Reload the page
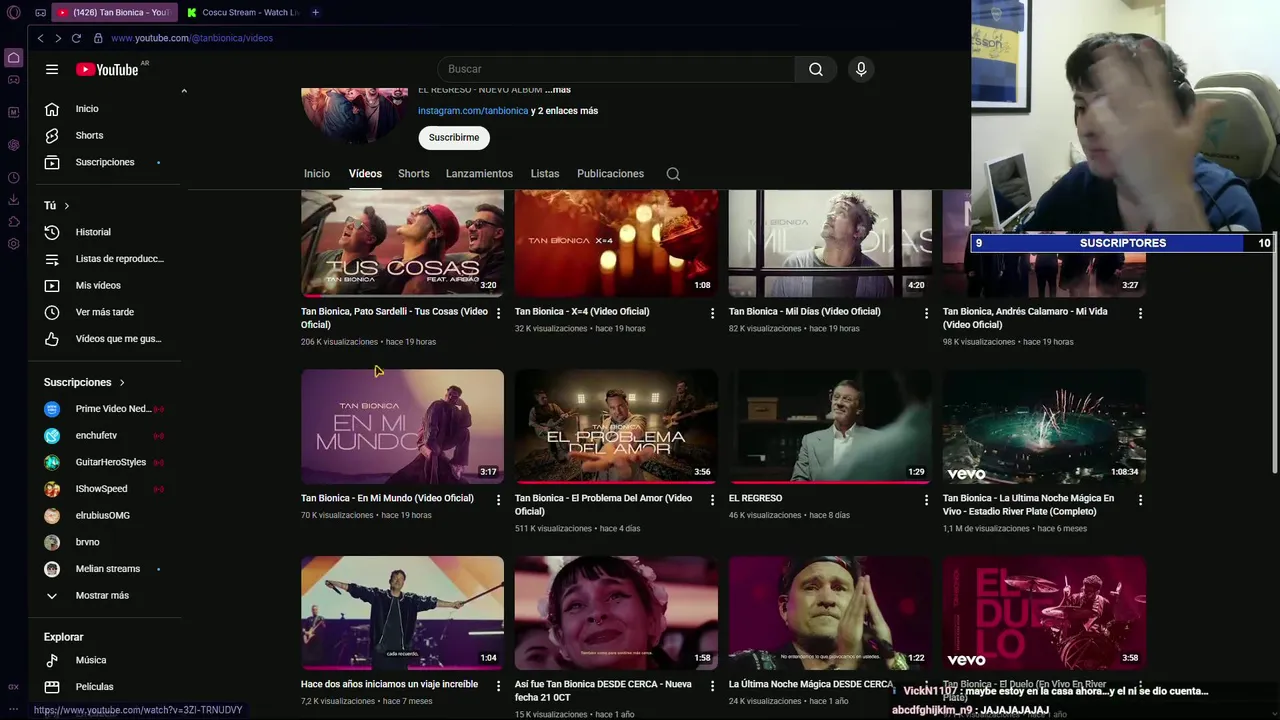This screenshot has width=1280, height=720. tap(76, 38)
